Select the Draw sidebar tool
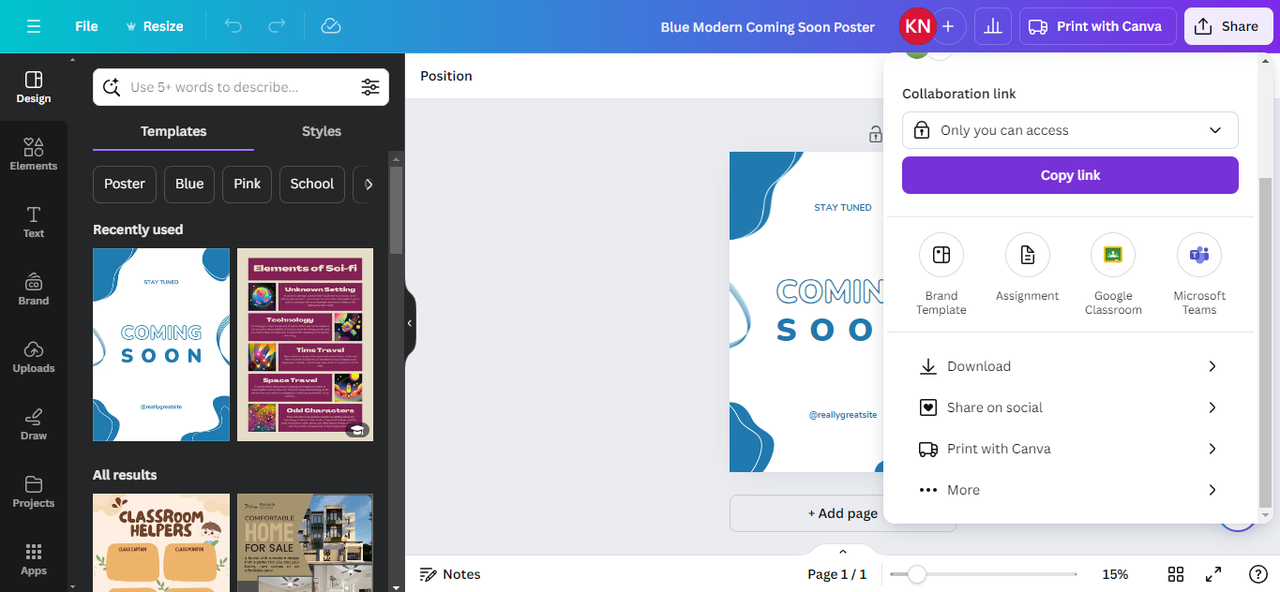This screenshot has height=592, width=1280. [33, 424]
